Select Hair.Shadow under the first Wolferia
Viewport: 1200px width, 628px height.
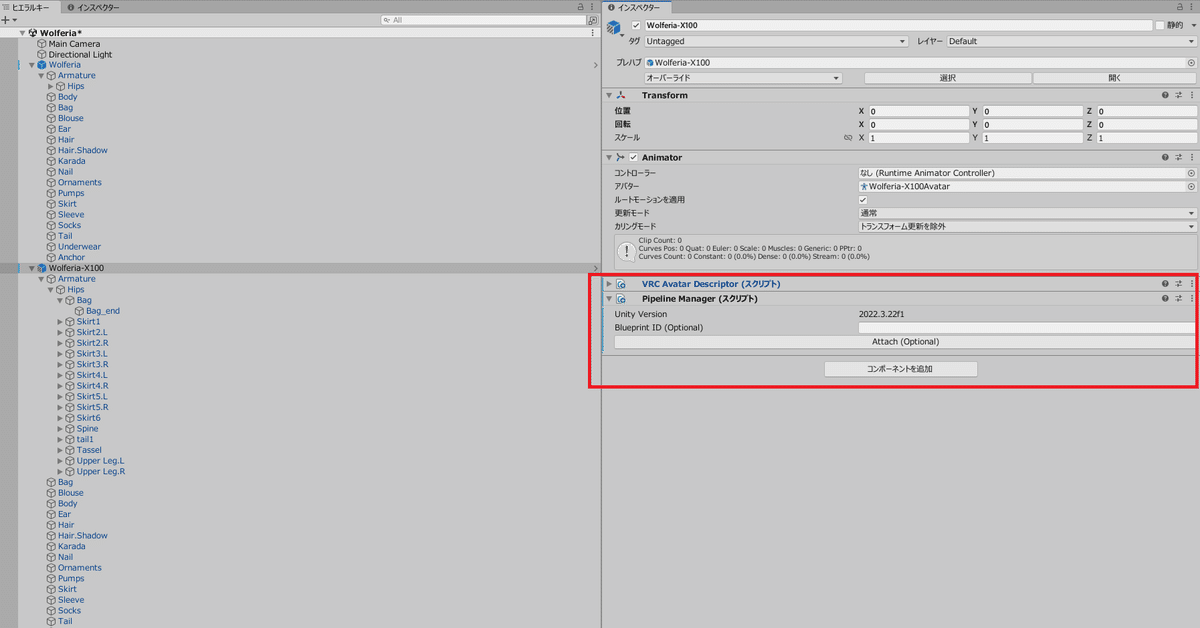coord(82,151)
